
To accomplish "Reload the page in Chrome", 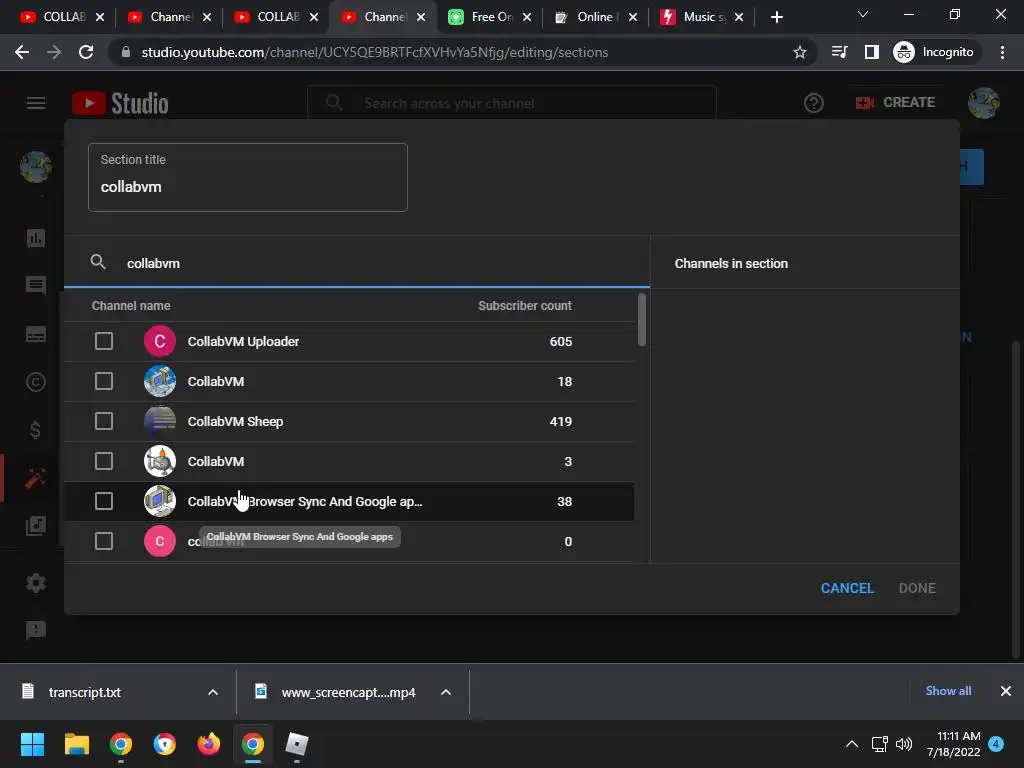I will pos(86,52).
